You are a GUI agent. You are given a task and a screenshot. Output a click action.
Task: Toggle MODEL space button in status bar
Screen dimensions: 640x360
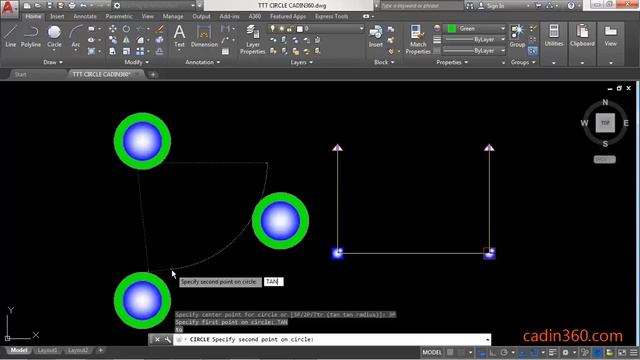pos(432,352)
